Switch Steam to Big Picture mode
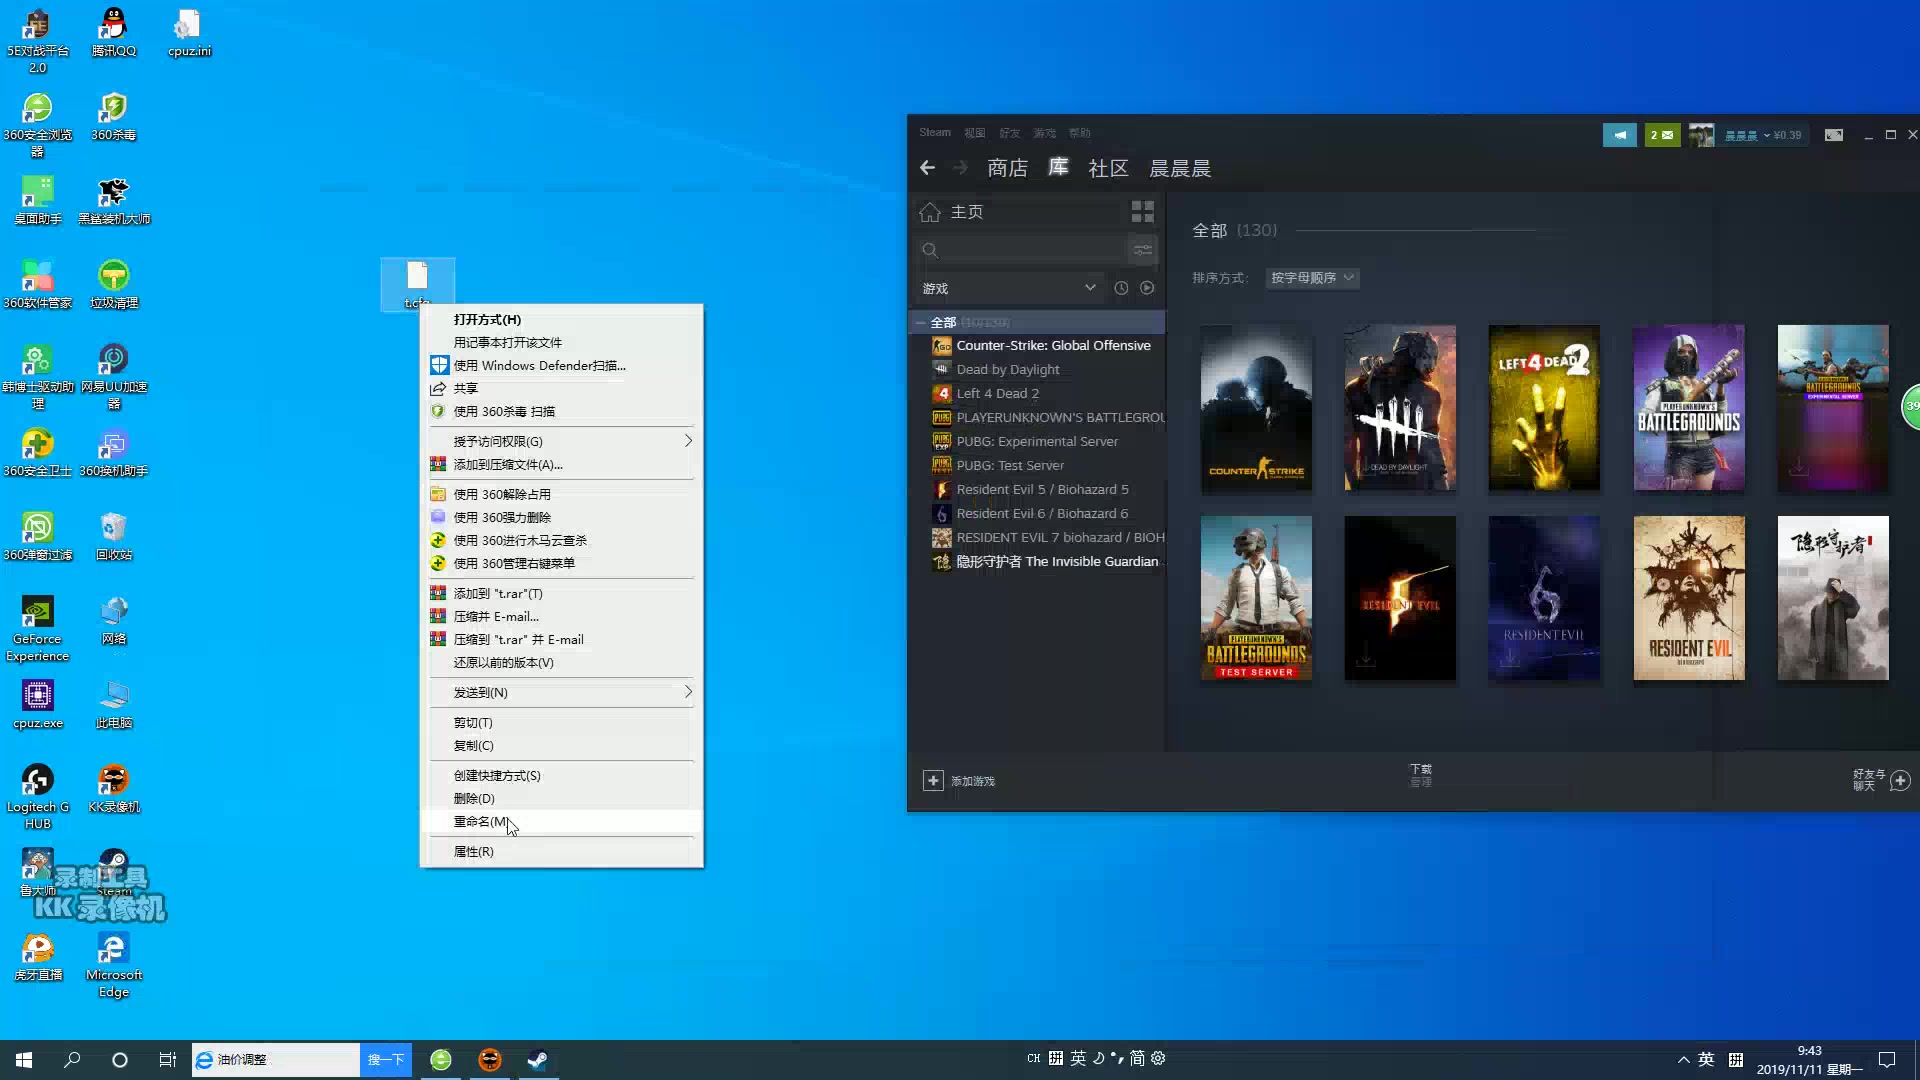The image size is (1920, 1080). click(x=1833, y=135)
